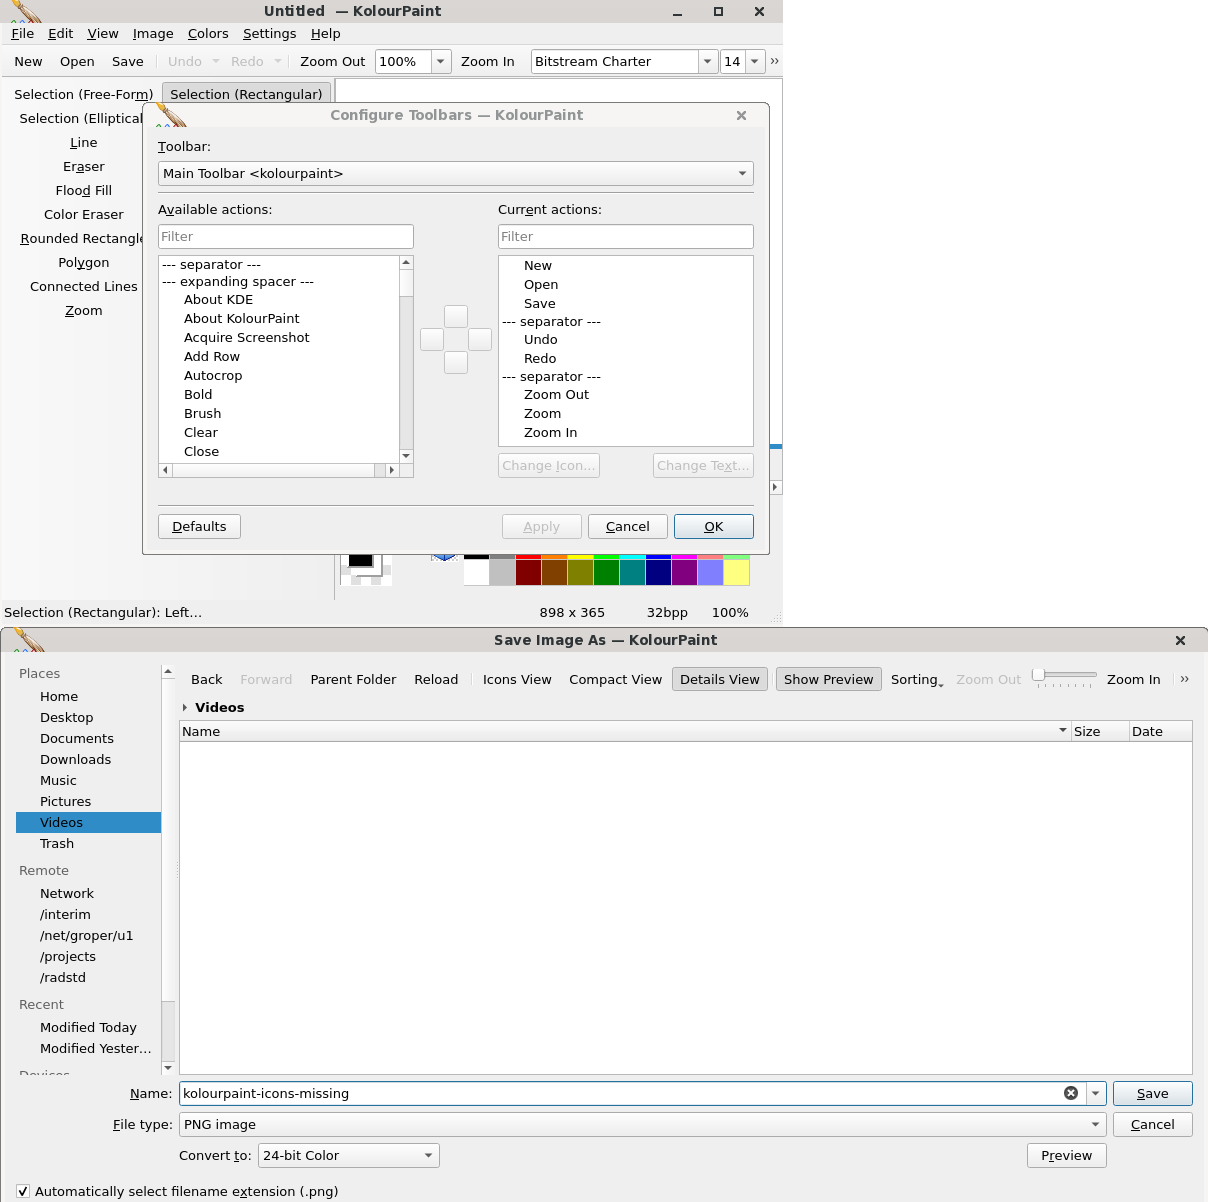This screenshot has height=1202, width=1208.
Task: Clear the file name field text
Action: click(1071, 1093)
